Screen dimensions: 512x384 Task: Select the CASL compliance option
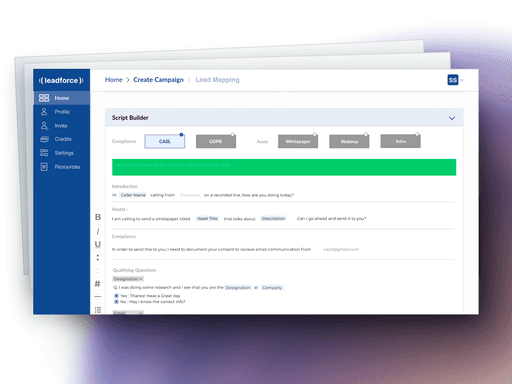[165, 141]
